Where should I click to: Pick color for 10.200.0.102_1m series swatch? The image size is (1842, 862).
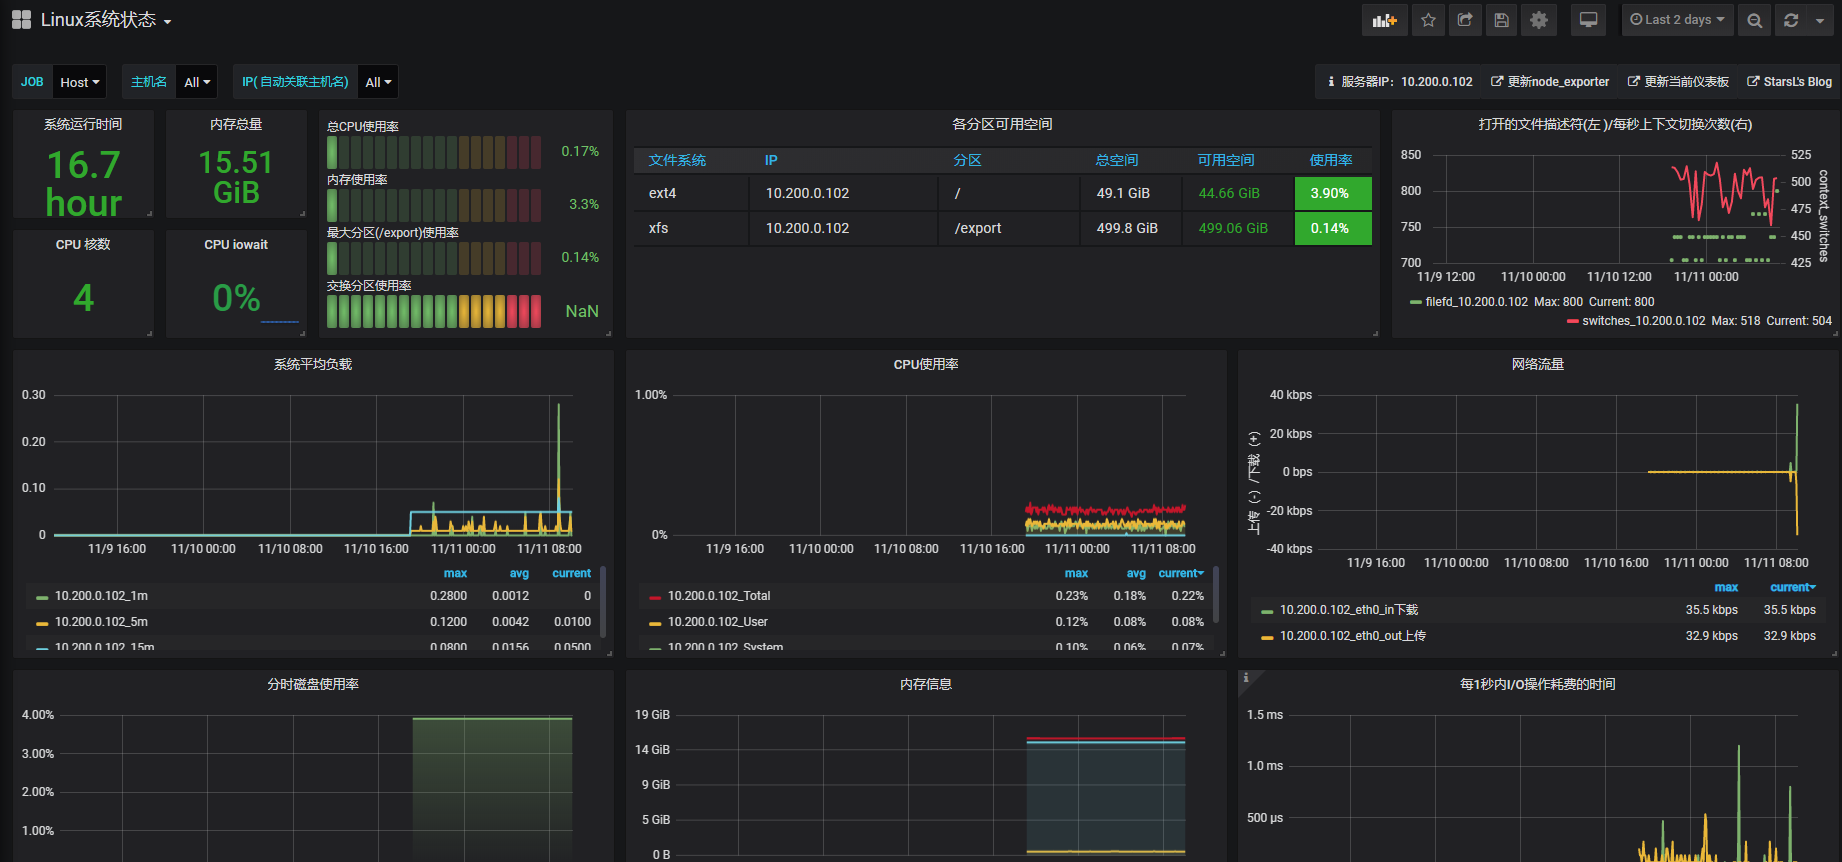pyautogui.click(x=42, y=597)
